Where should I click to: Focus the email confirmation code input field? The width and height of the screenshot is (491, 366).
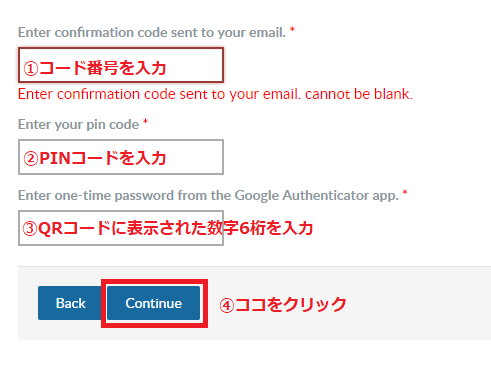[x=121, y=65]
